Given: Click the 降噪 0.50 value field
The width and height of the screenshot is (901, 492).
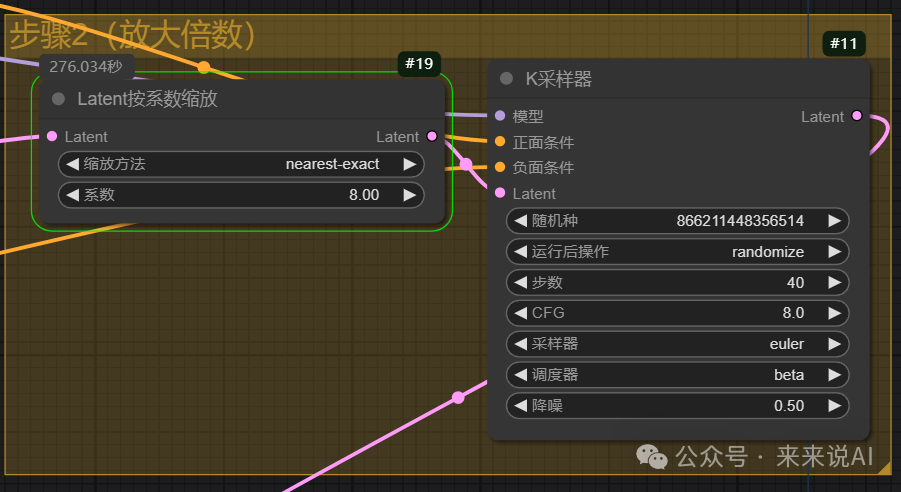Looking at the screenshot, I should coord(677,406).
